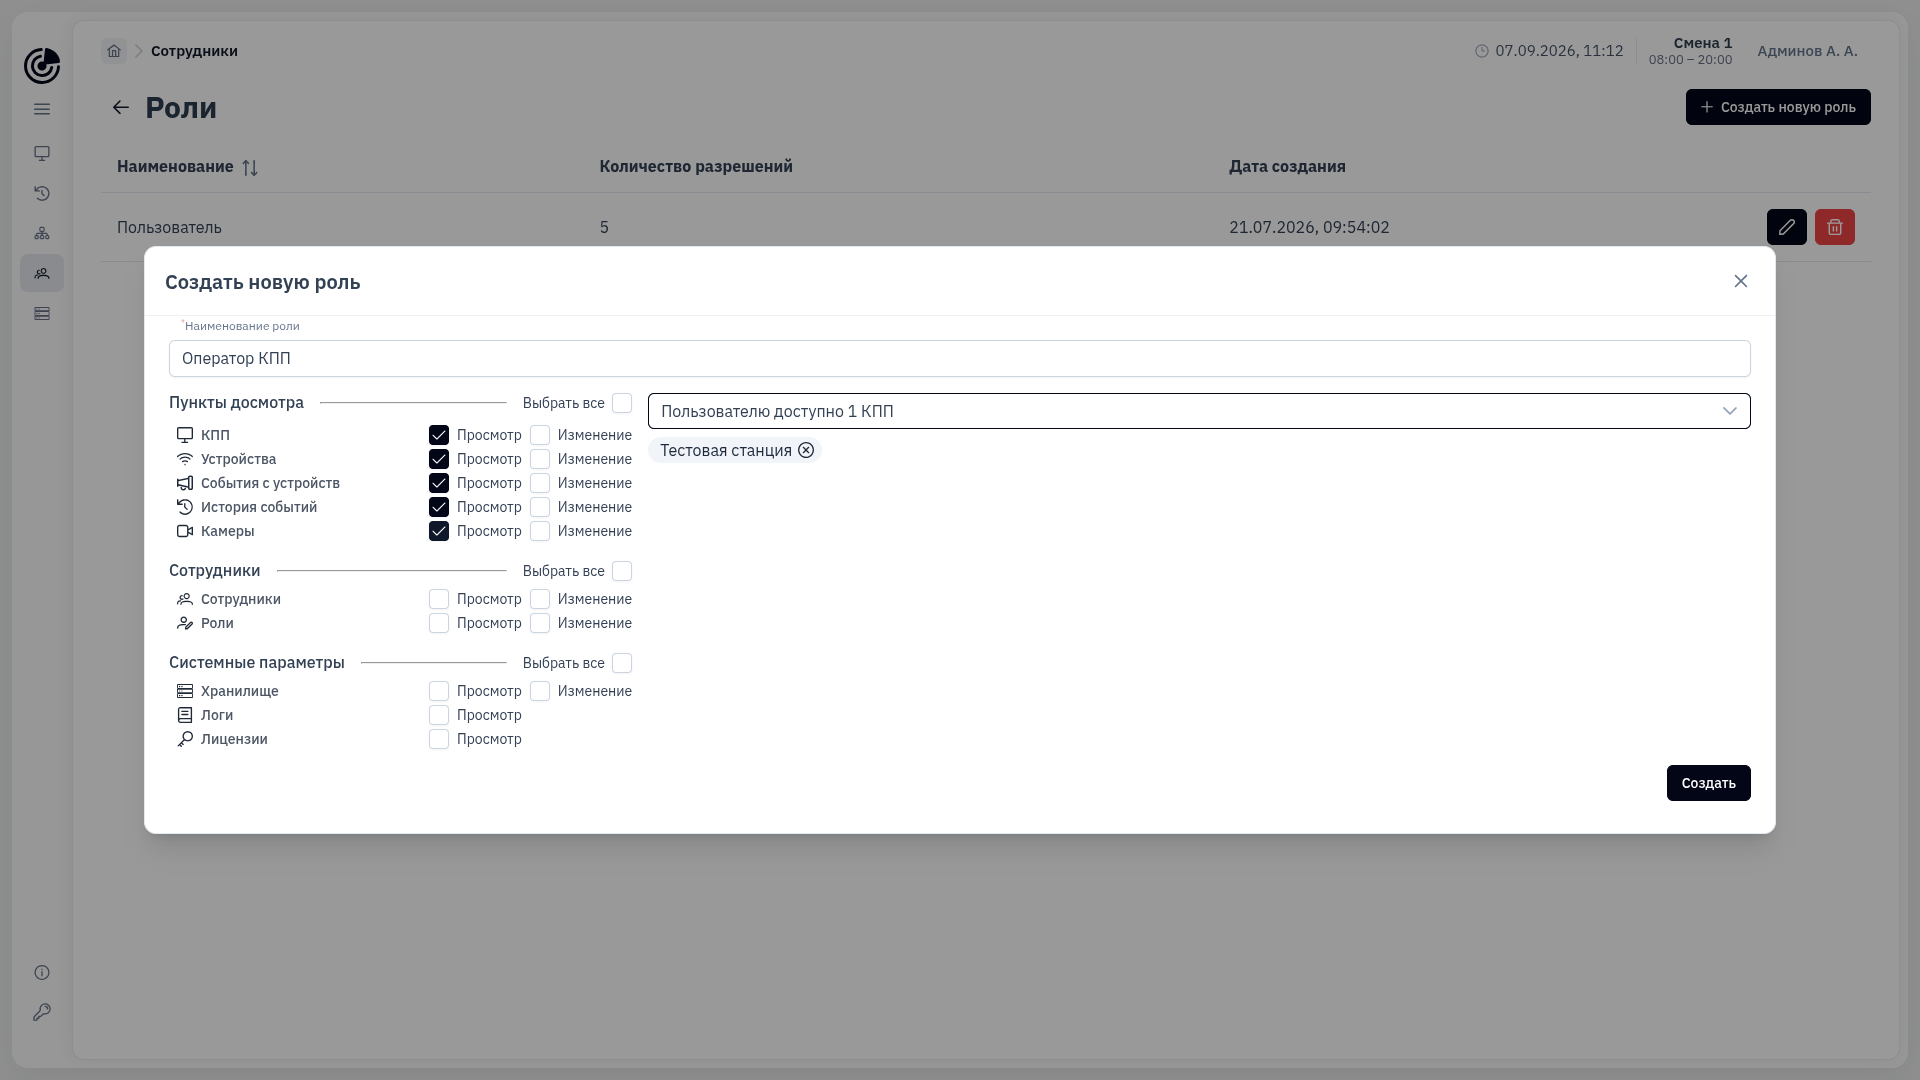Screen dimensions: 1920x1080
Task: Open the hierarchy icon in sidebar
Action: [42, 233]
